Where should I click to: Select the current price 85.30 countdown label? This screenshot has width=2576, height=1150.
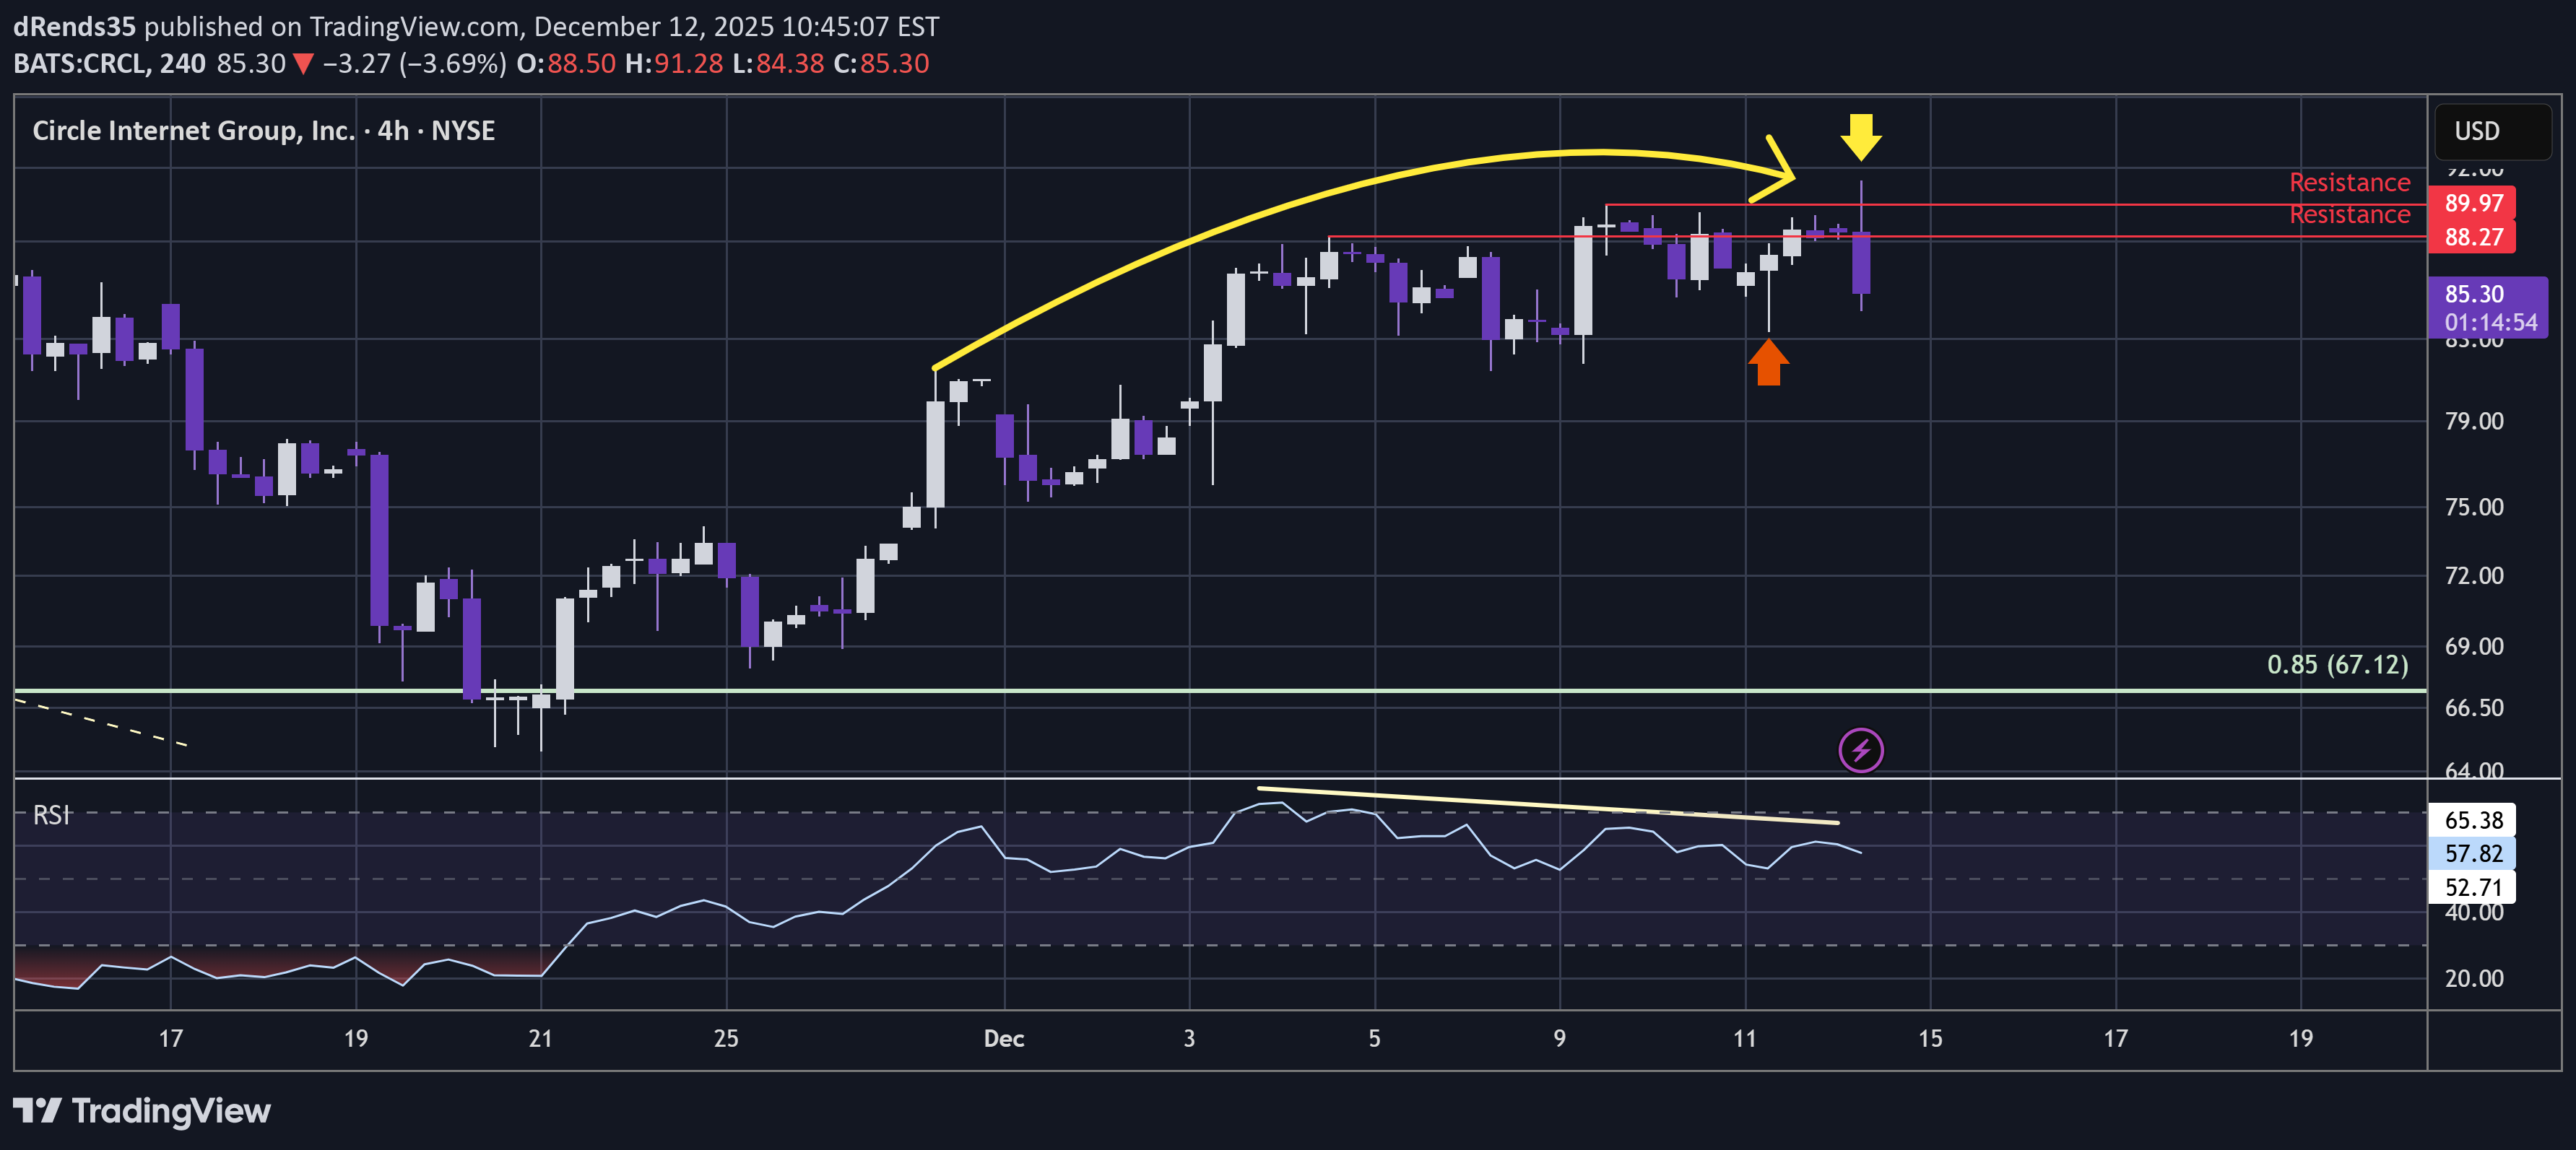point(2488,308)
